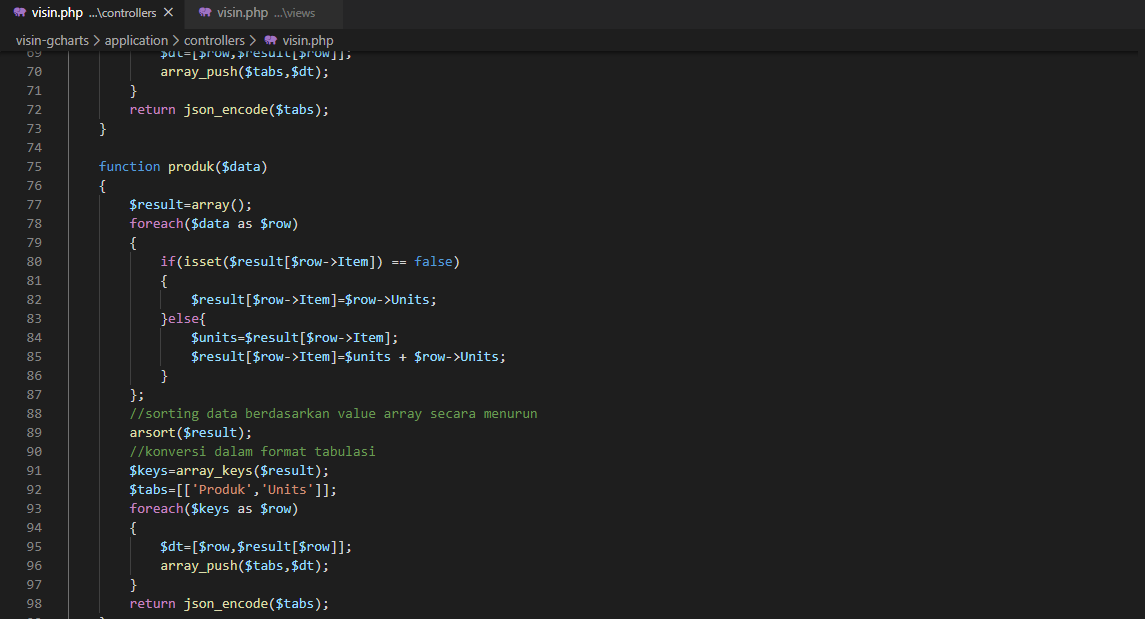Click line number 72
This screenshot has width=1145, height=619.
point(34,109)
